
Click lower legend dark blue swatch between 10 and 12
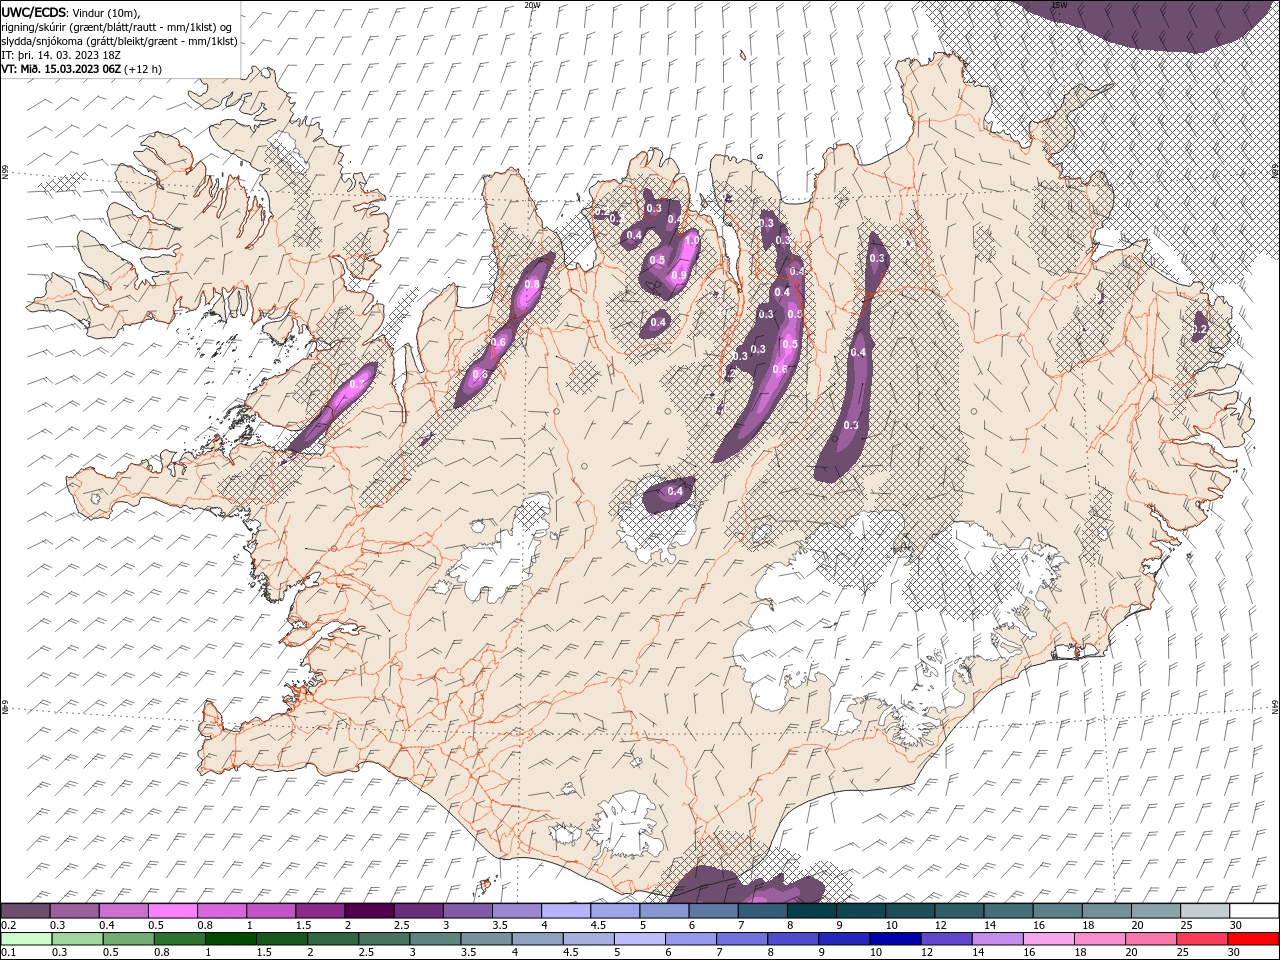click(895, 939)
